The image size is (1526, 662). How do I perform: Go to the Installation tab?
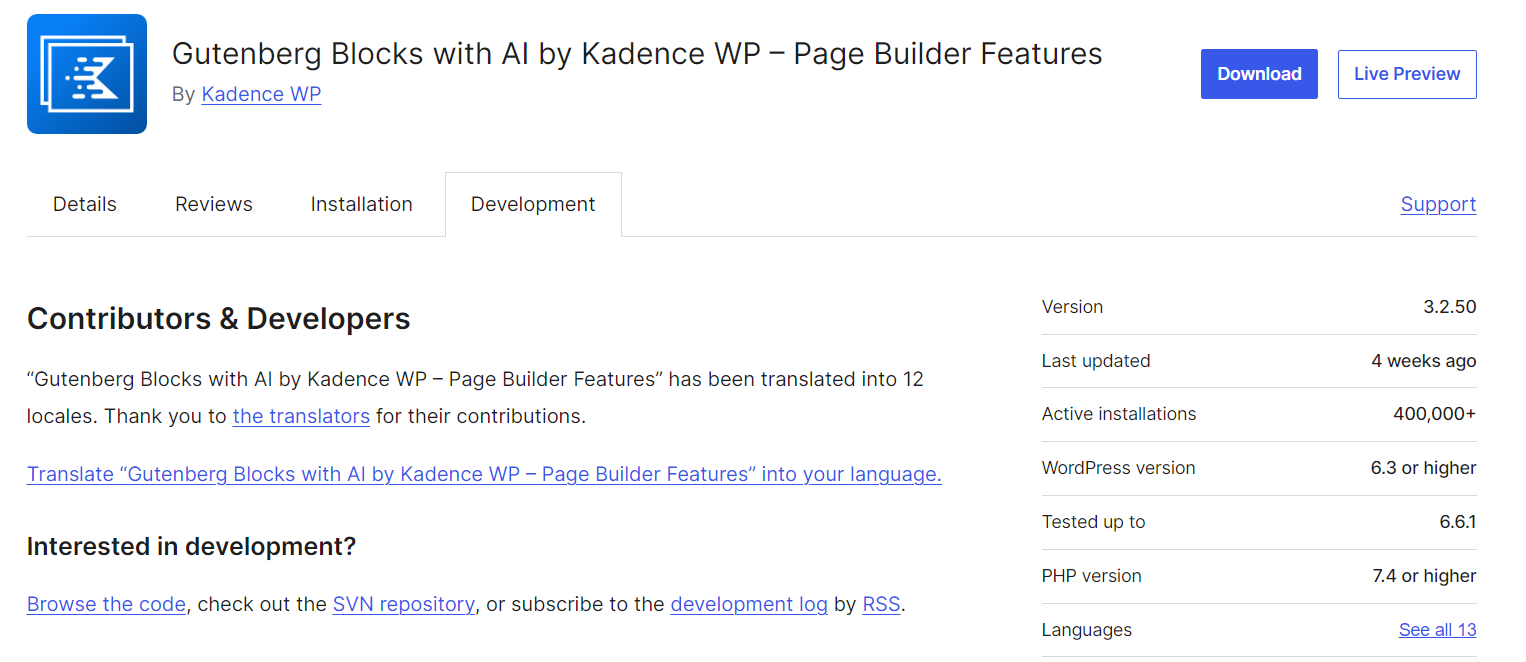coord(362,204)
